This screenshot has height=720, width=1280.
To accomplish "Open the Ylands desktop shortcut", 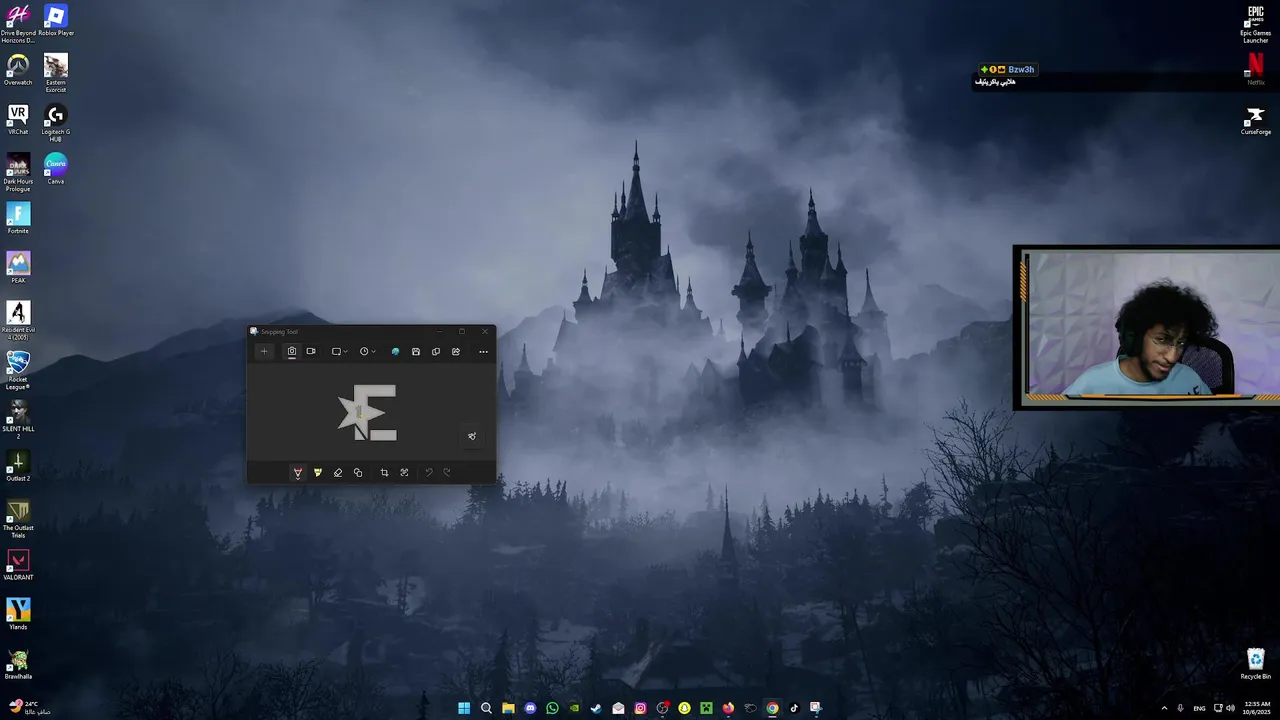I will click(x=18, y=614).
